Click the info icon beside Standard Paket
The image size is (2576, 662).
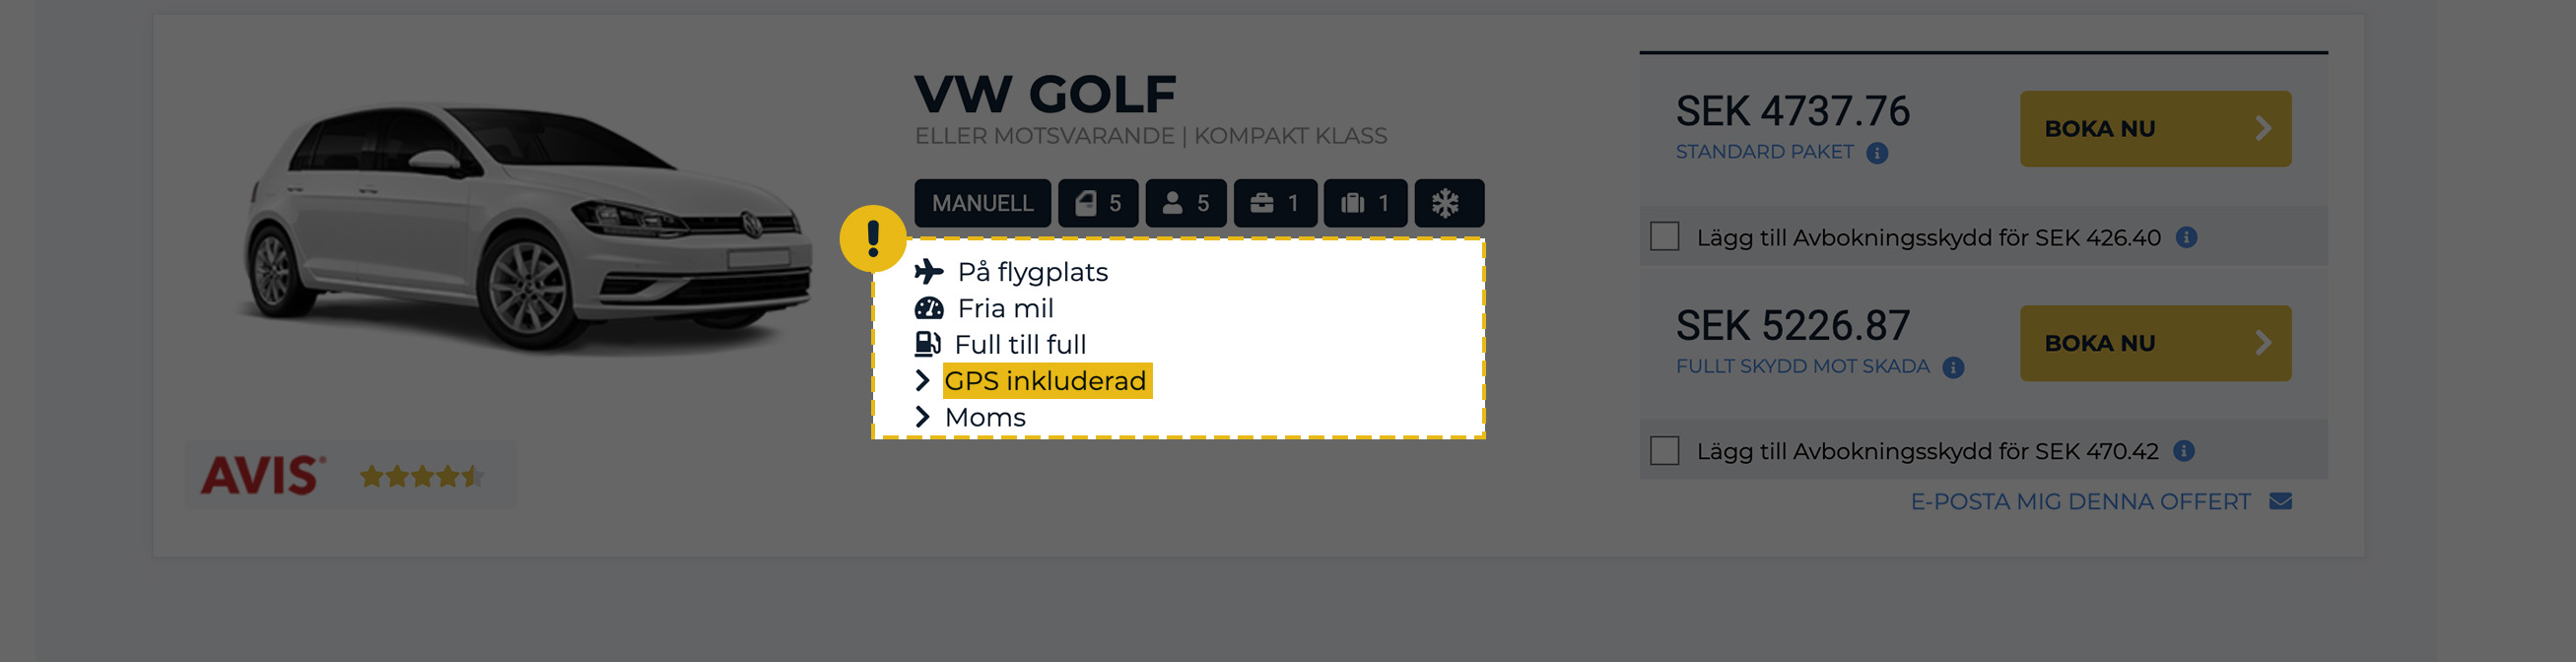(x=1877, y=153)
